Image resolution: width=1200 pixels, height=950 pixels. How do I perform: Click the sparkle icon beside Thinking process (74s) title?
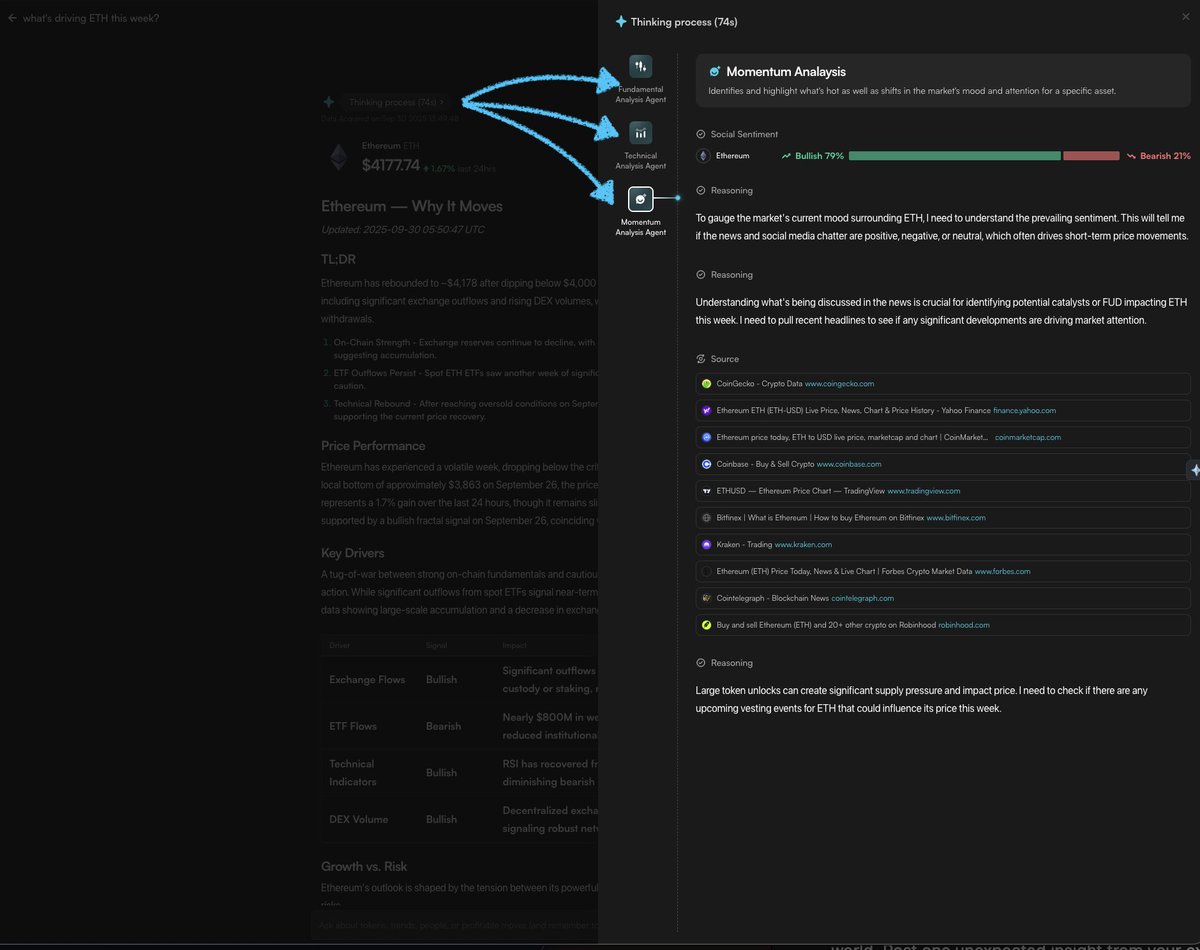(x=621, y=21)
